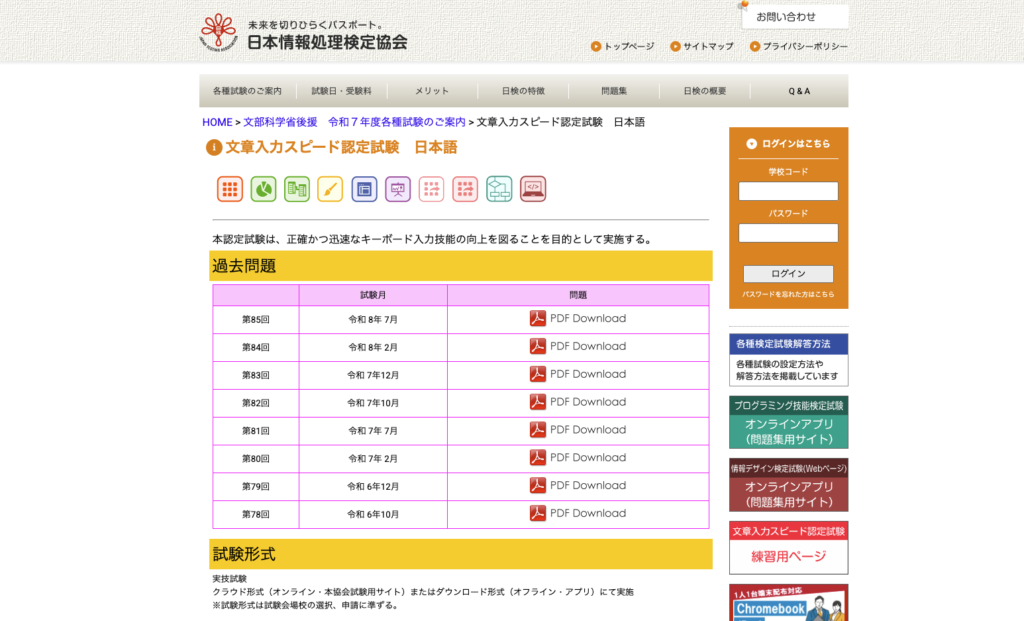Open 情報デザイン検定試験 オンラインアプリ banner

point(789,485)
